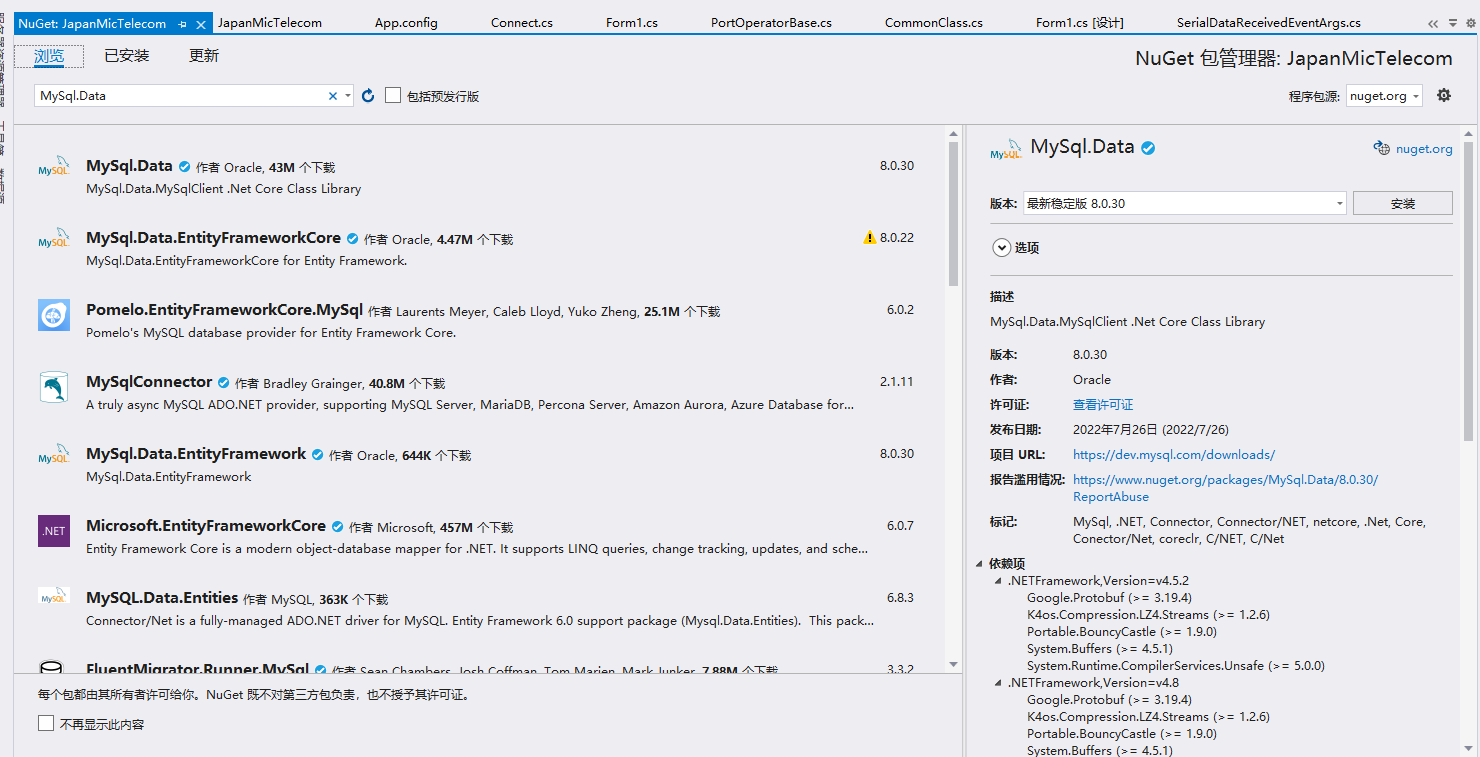1480x757 pixels.
Task: Click the MySQL.Data.Entities package logo
Action: coord(54,596)
